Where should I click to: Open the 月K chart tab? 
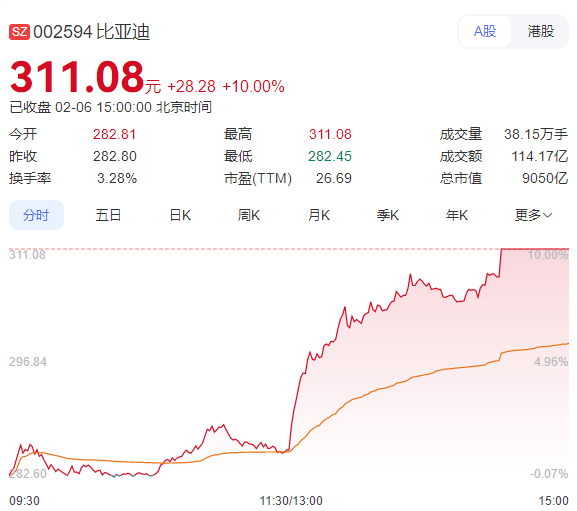(319, 215)
